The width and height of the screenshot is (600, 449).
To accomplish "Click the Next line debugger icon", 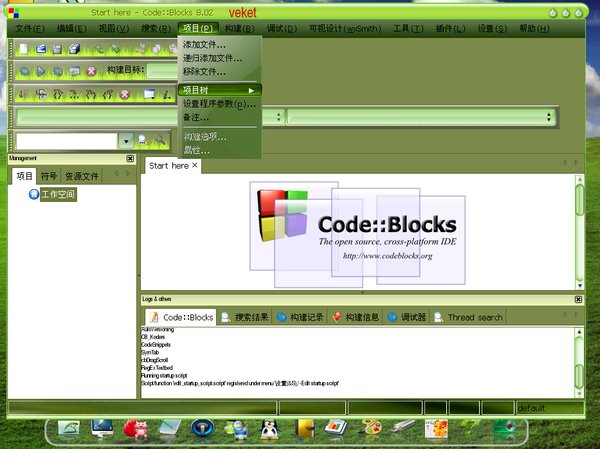I will (x=57, y=94).
